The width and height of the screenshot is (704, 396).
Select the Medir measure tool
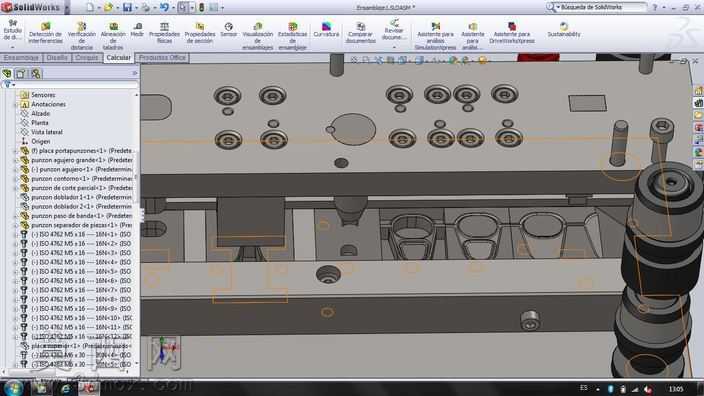(137, 30)
